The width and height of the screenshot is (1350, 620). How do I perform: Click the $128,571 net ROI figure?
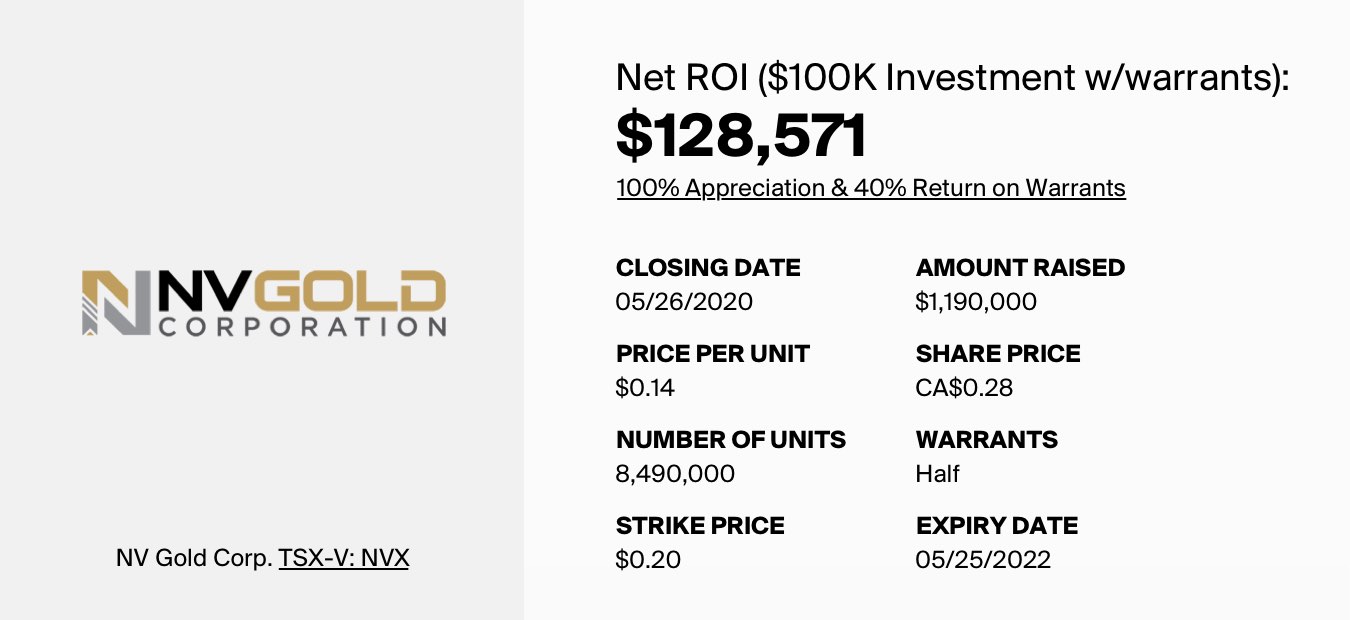[741, 137]
